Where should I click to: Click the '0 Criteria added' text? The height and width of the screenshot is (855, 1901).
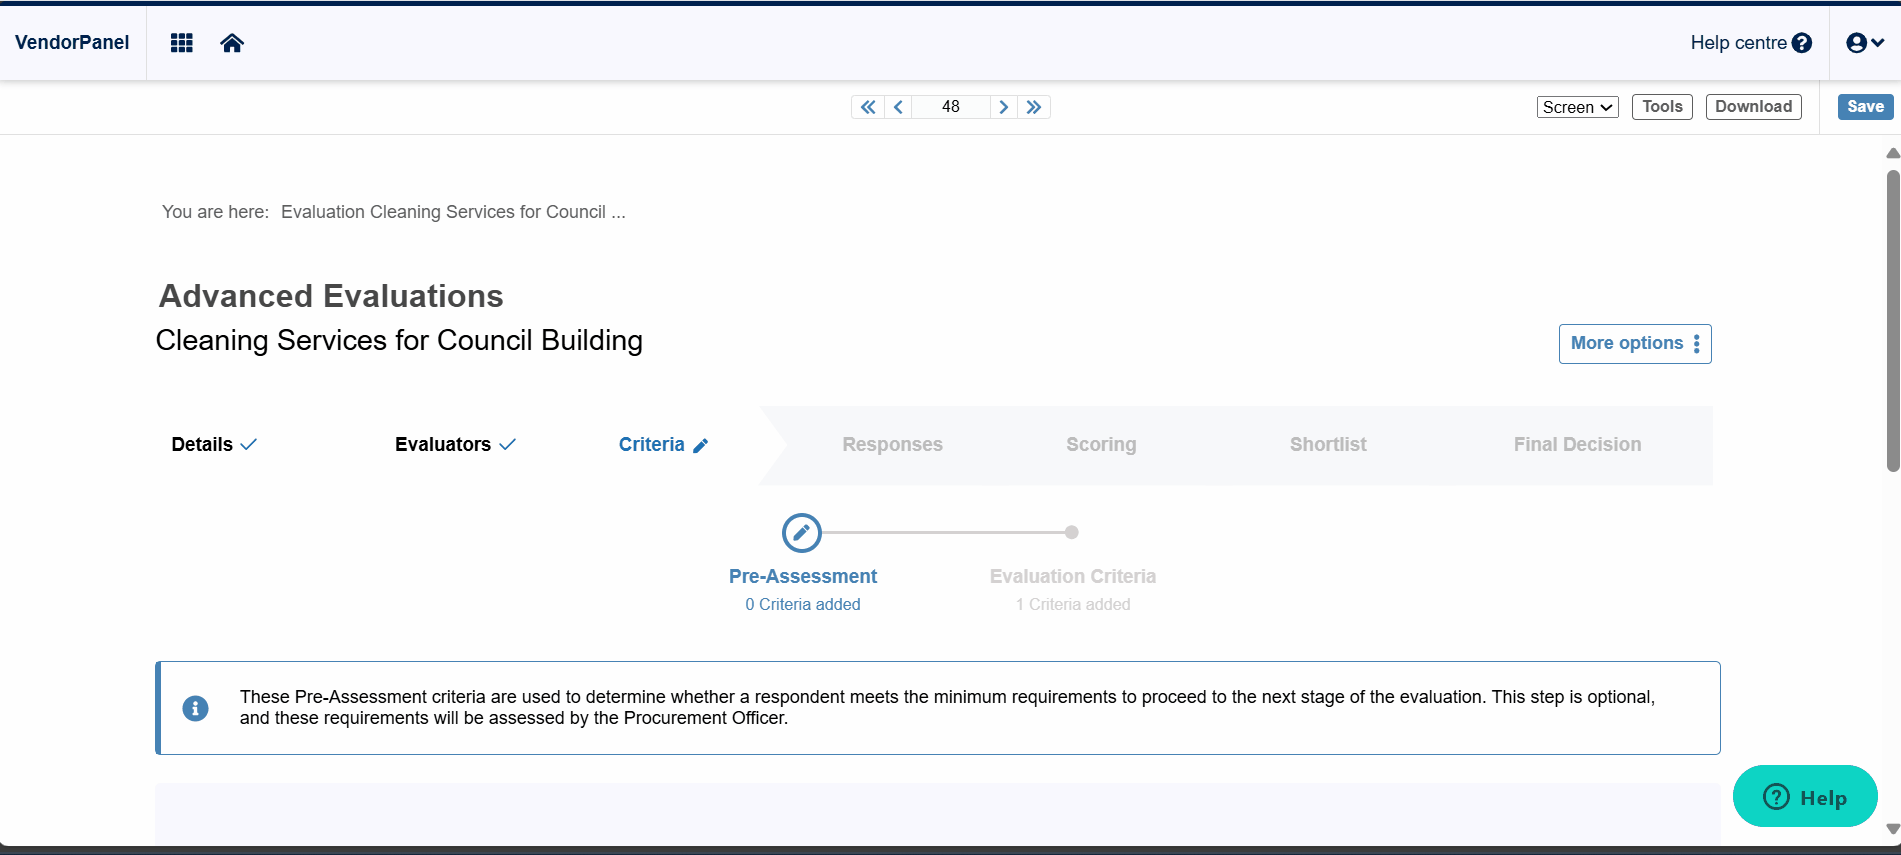[803, 605]
